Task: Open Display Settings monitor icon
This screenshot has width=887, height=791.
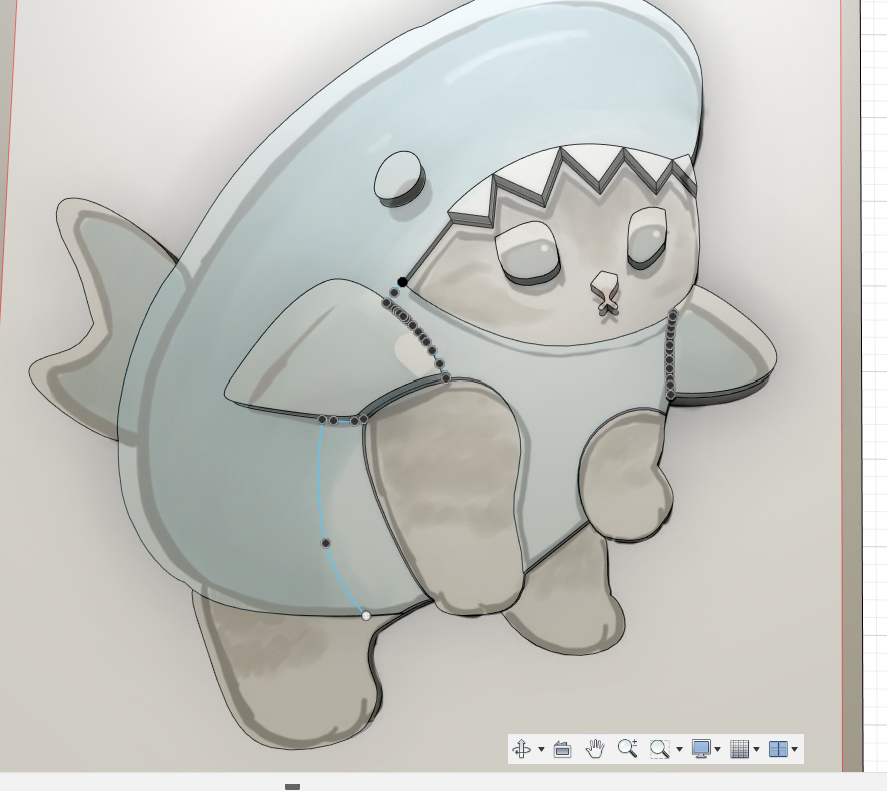Action: click(x=701, y=749)
